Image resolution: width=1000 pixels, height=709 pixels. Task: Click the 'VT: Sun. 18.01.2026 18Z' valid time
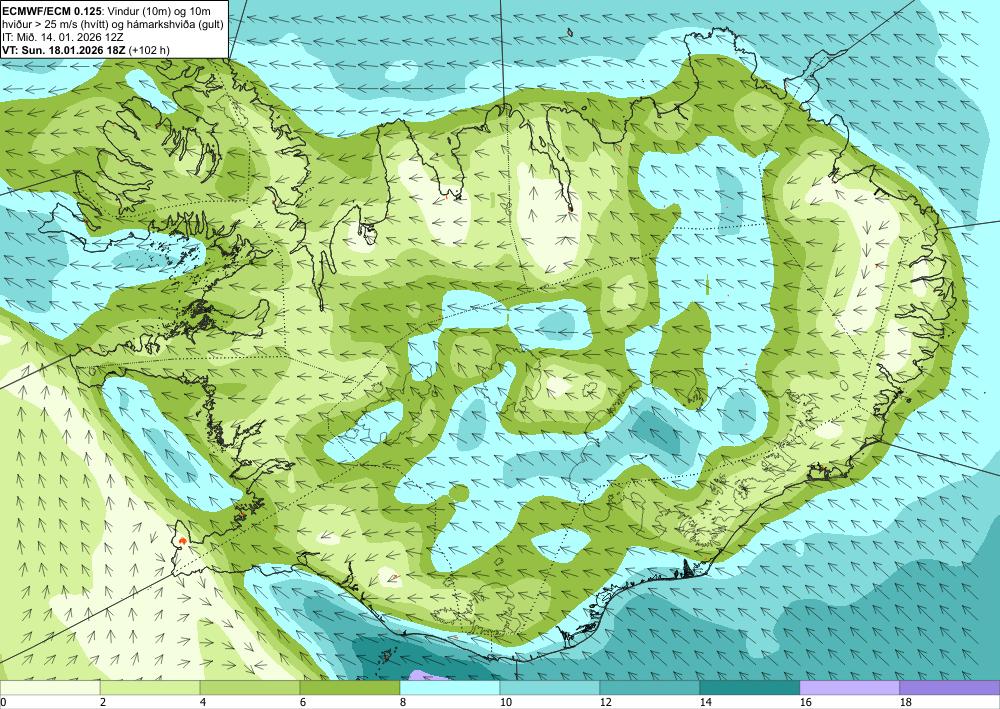[64, 50]
